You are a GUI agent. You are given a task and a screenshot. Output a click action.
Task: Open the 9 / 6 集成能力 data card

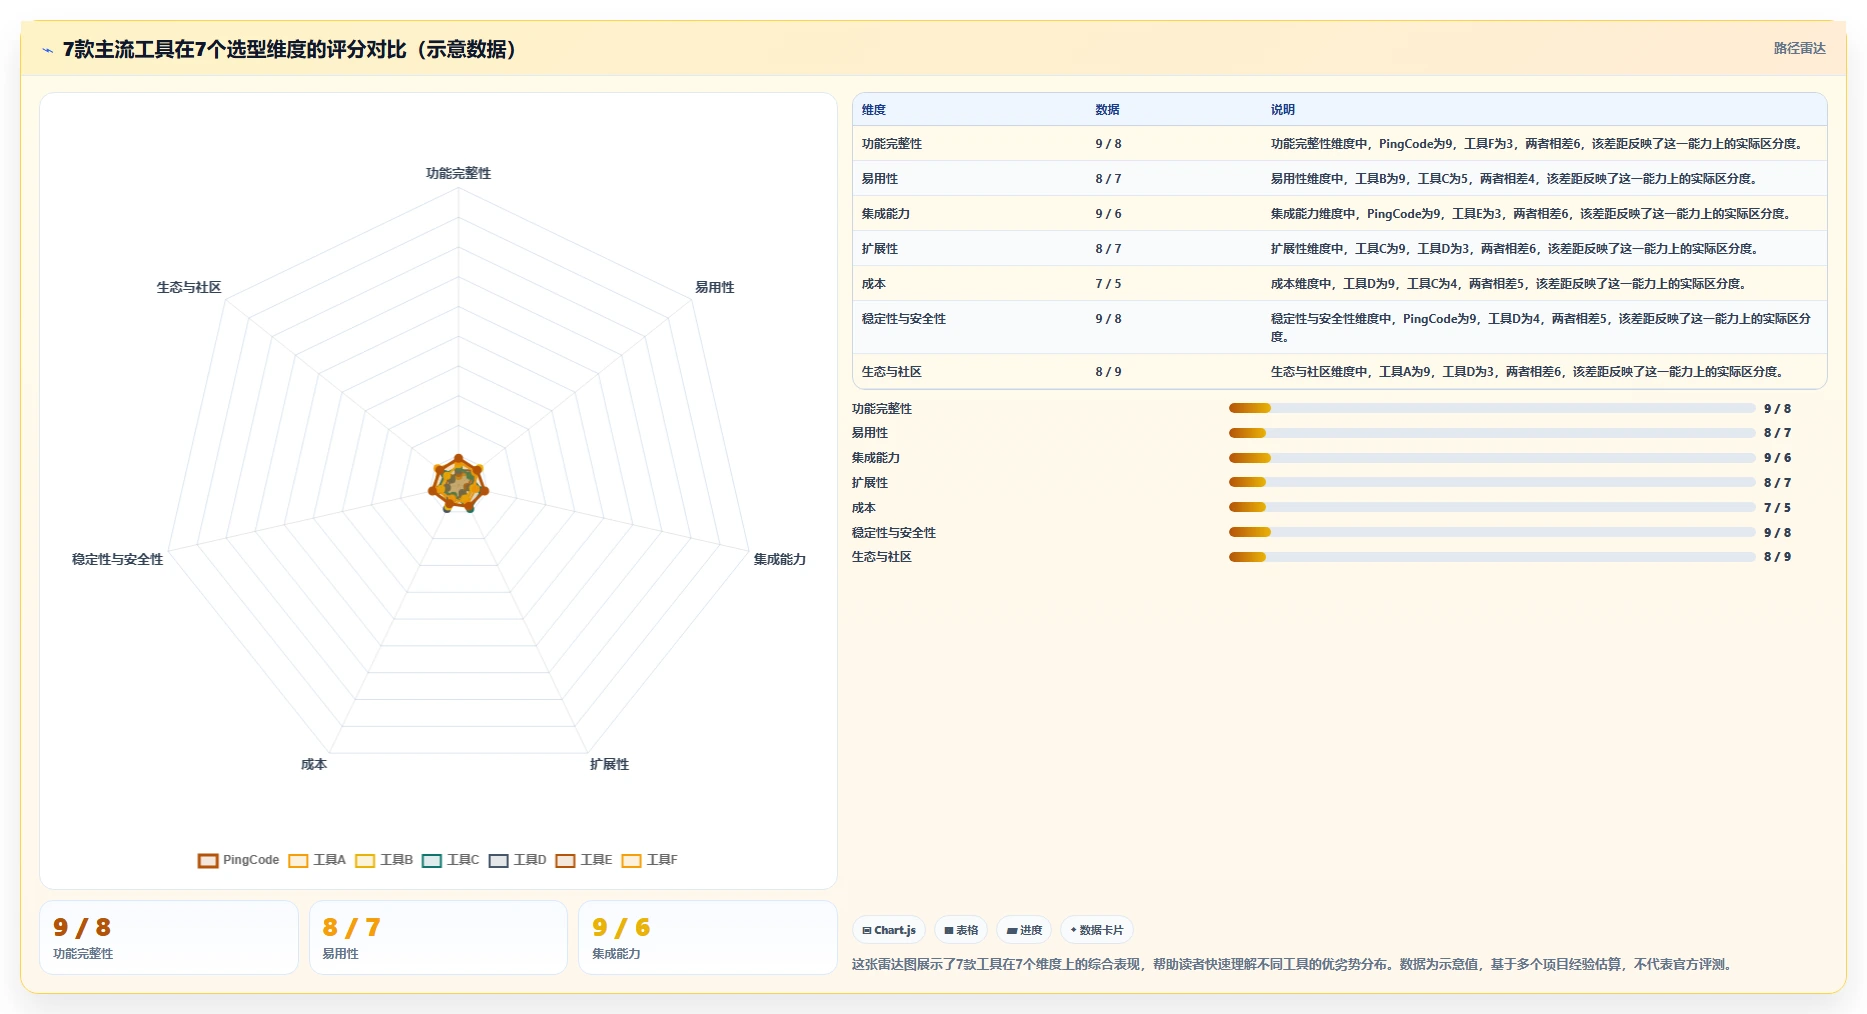(708, 938)
